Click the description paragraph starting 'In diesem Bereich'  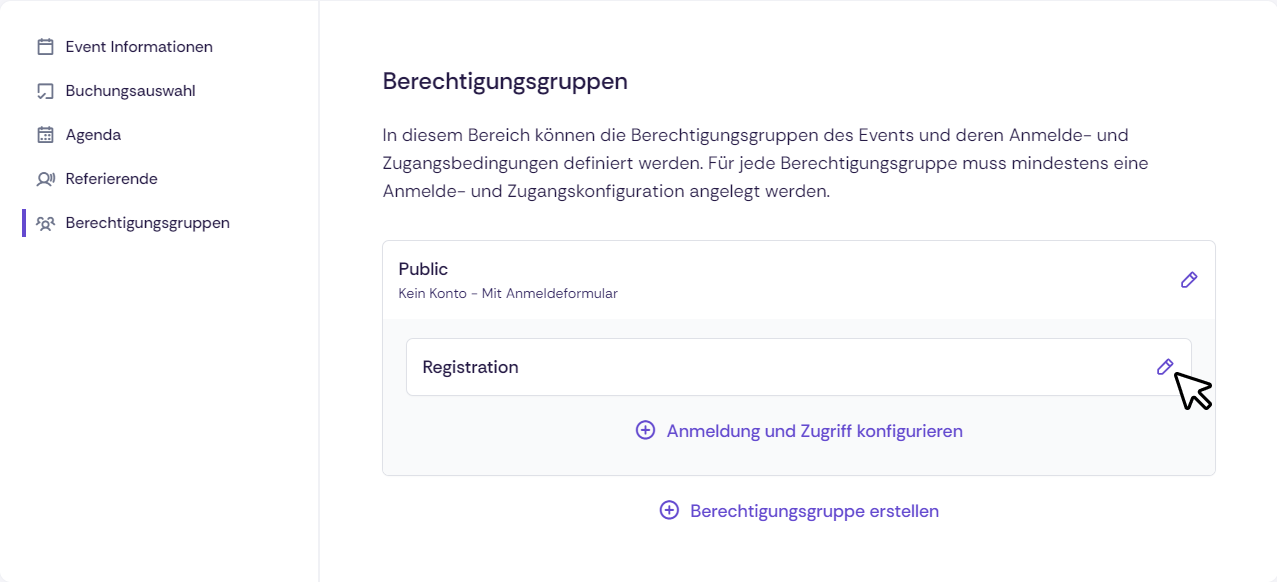(x=766, y=163)
